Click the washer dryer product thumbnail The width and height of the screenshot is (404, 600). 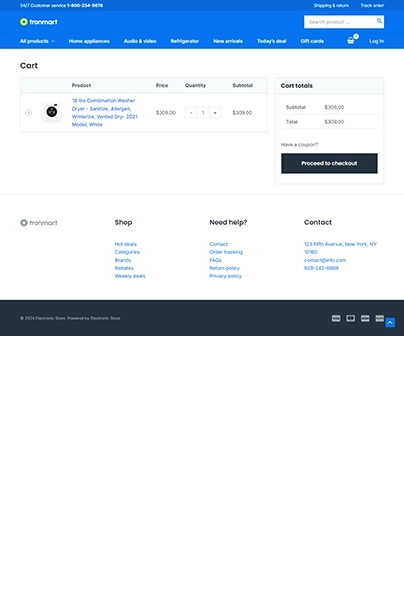[x=52, y=112]
